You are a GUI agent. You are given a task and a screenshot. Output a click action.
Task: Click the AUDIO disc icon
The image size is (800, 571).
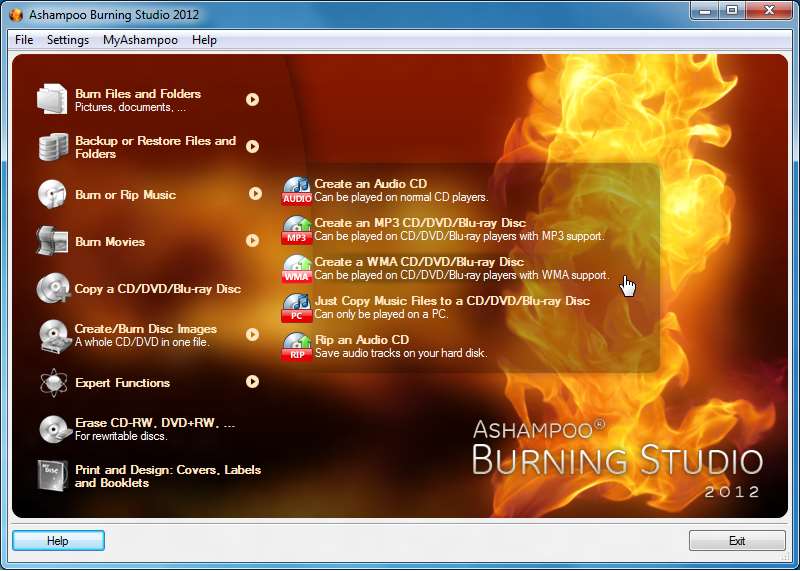tap(297, 191)
